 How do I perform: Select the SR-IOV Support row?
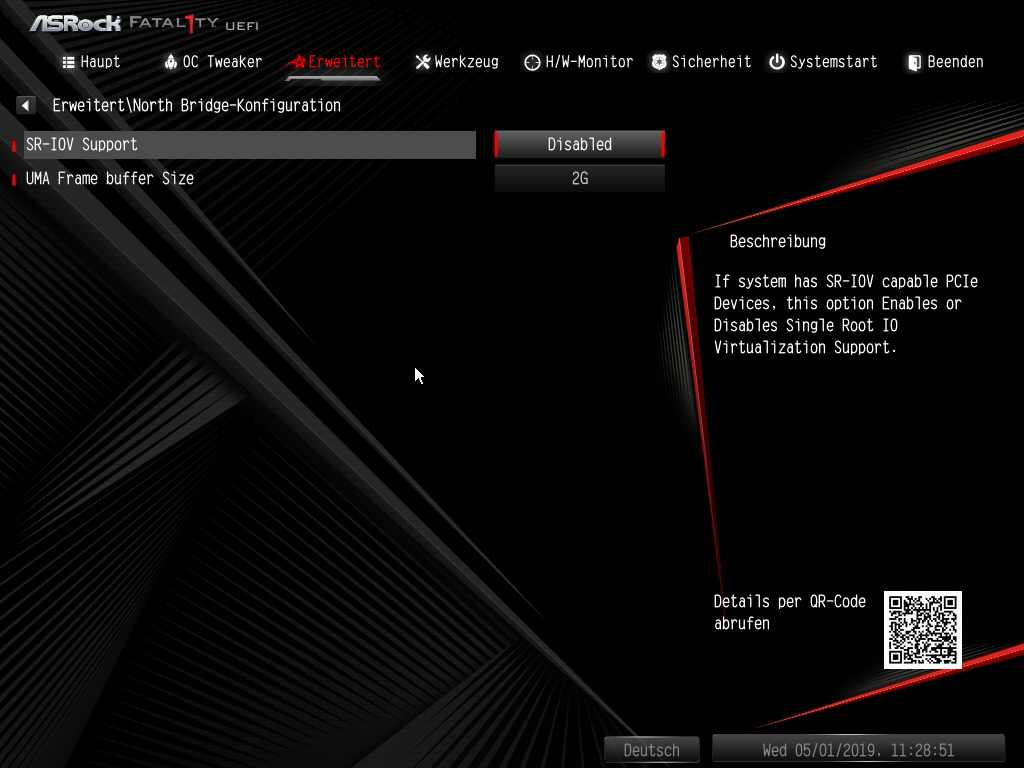pos(249,144)
